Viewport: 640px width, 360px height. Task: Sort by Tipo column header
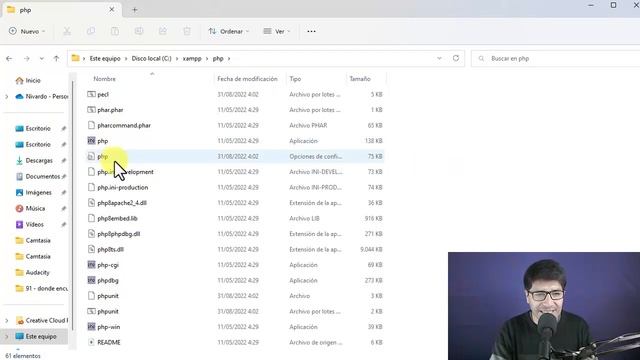295,79
